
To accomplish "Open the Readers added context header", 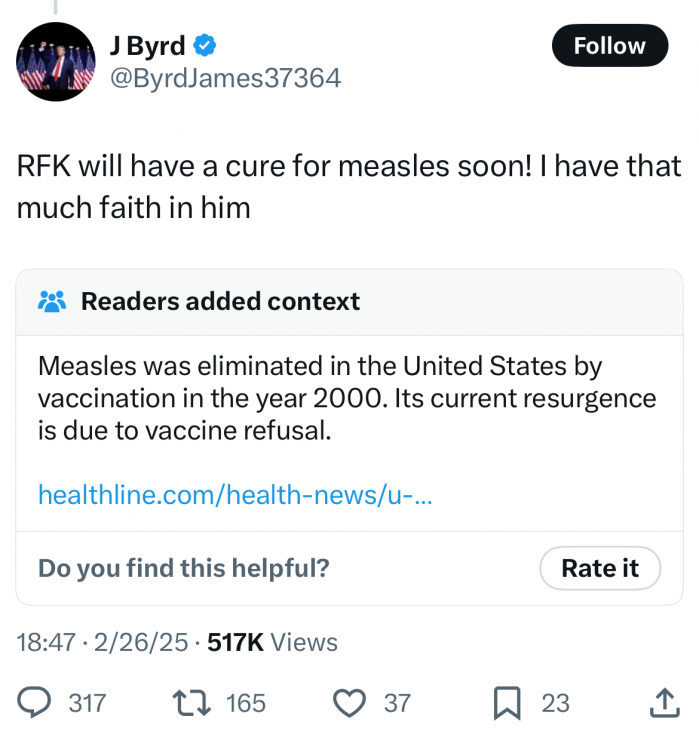I will (220, 301).
